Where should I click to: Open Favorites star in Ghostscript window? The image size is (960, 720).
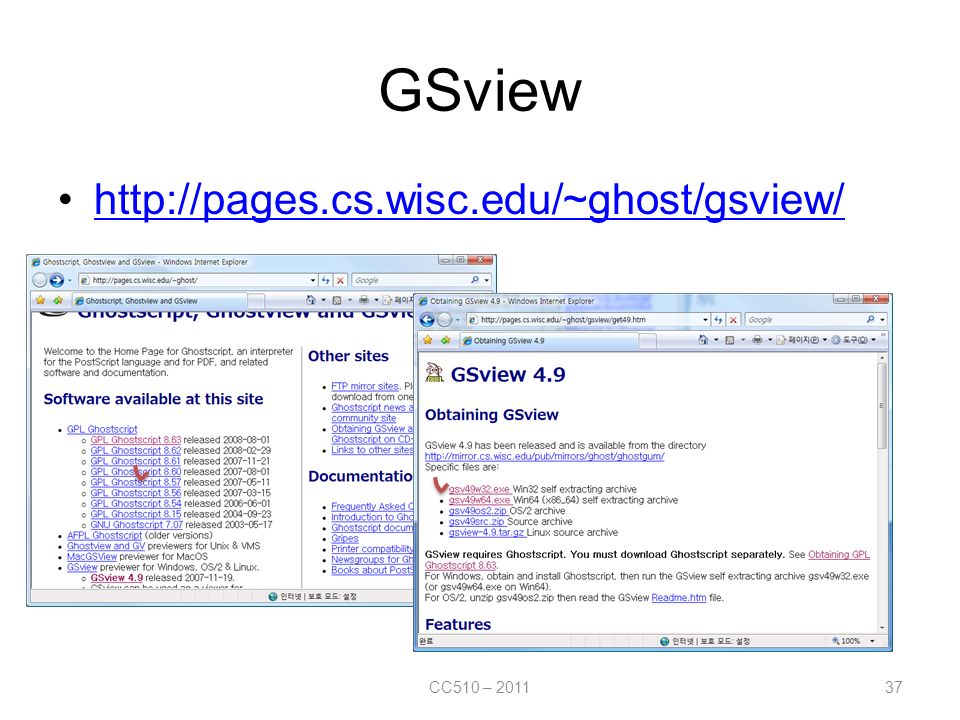tap(40, 300)
